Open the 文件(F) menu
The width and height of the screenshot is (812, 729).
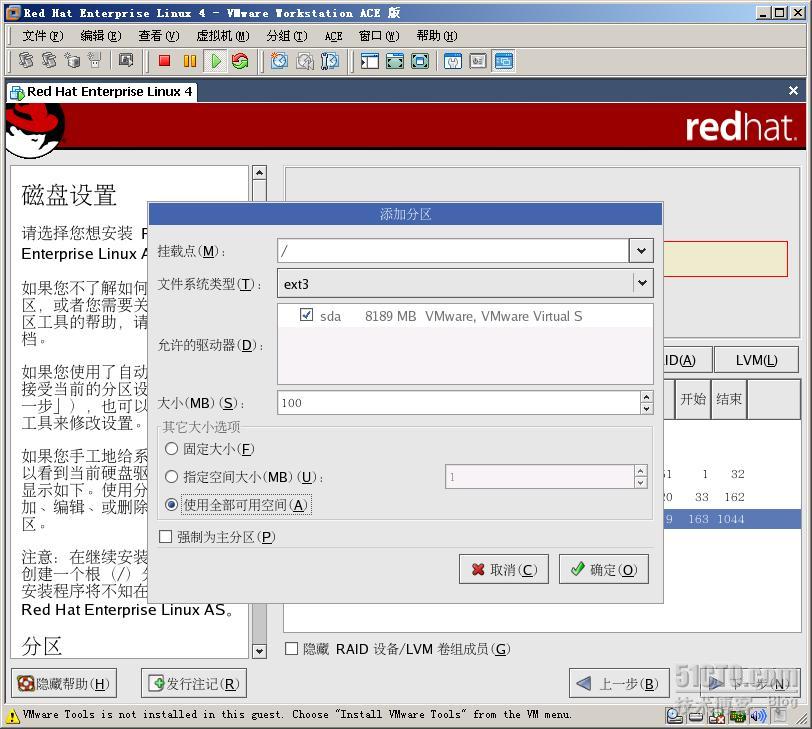[x=42, y=36]
